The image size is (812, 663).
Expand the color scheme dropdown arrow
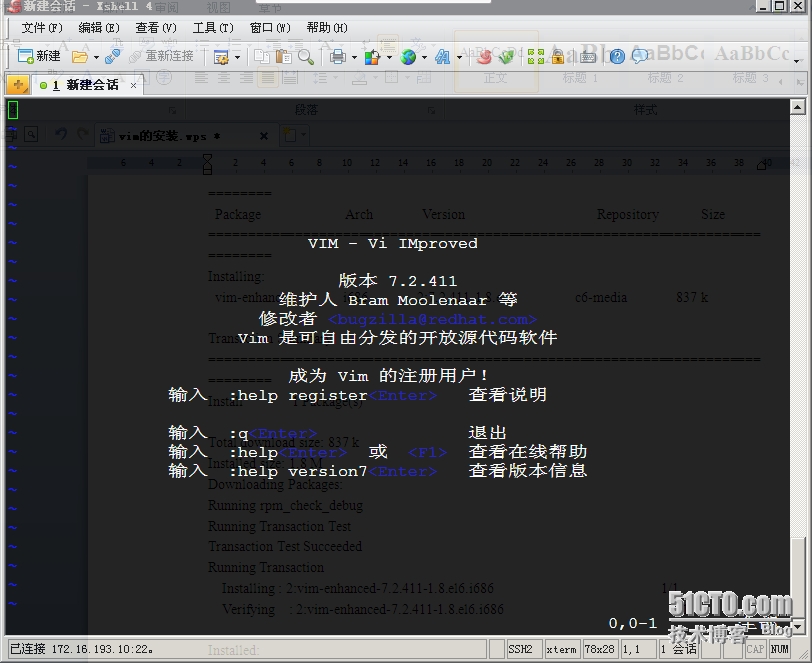(x=389, y=57)
